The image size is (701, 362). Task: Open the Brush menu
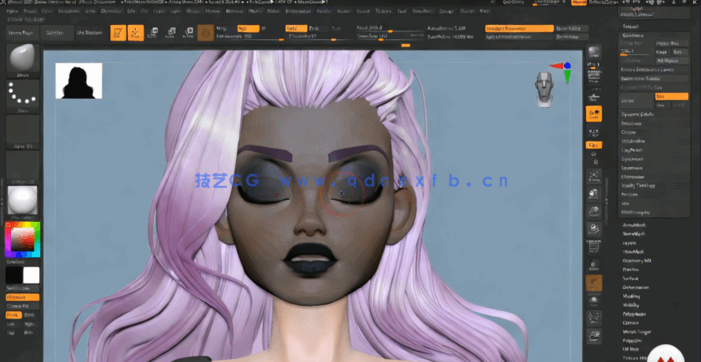click(x=30, y=11)
